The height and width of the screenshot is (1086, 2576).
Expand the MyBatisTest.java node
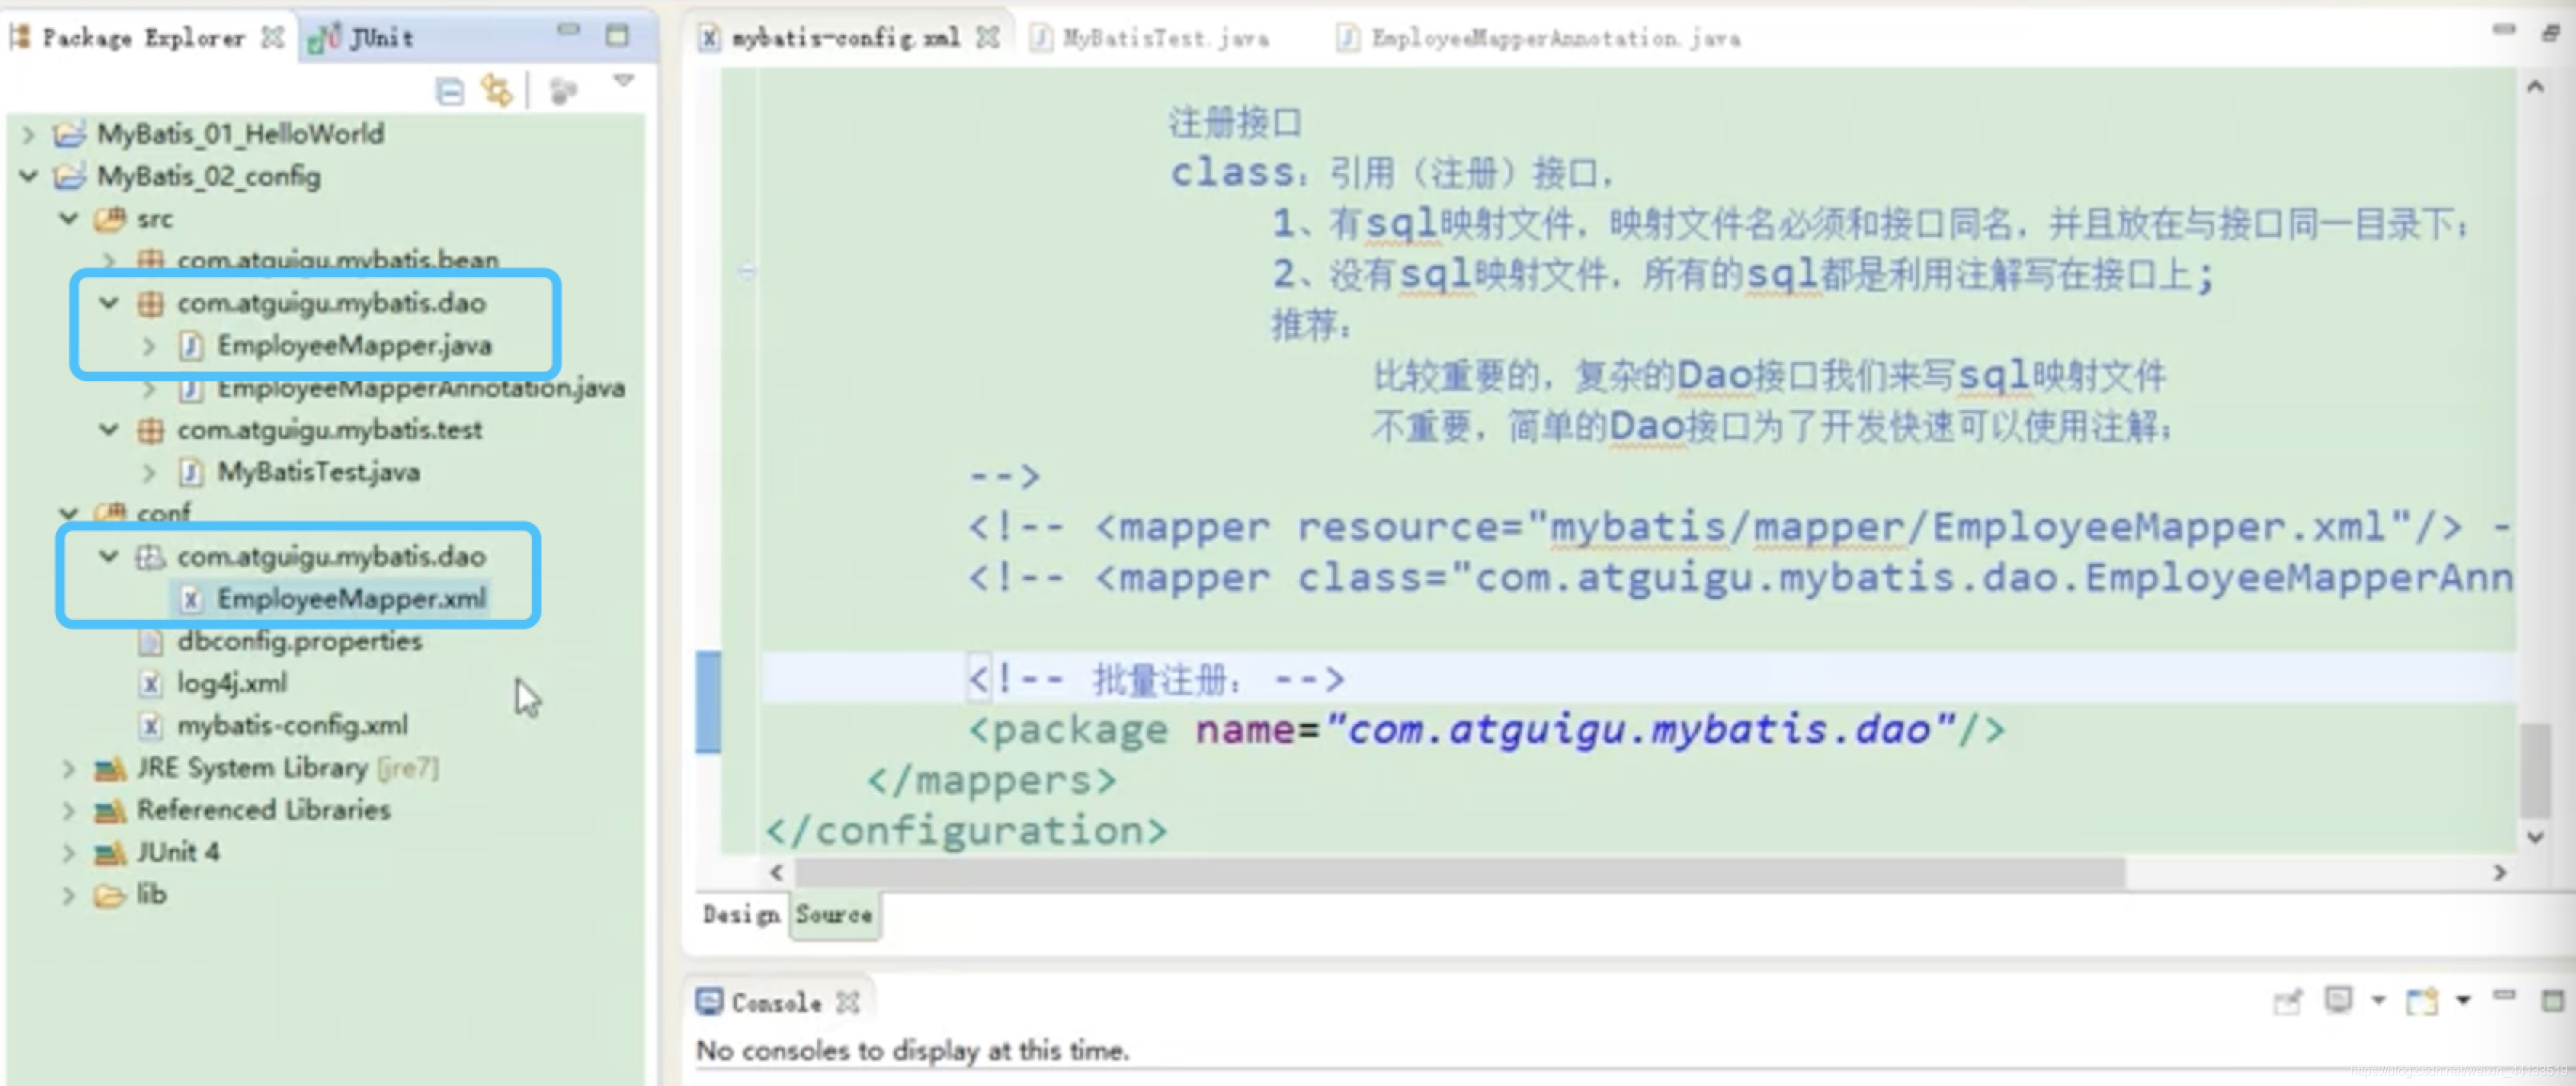coord(149,472)
